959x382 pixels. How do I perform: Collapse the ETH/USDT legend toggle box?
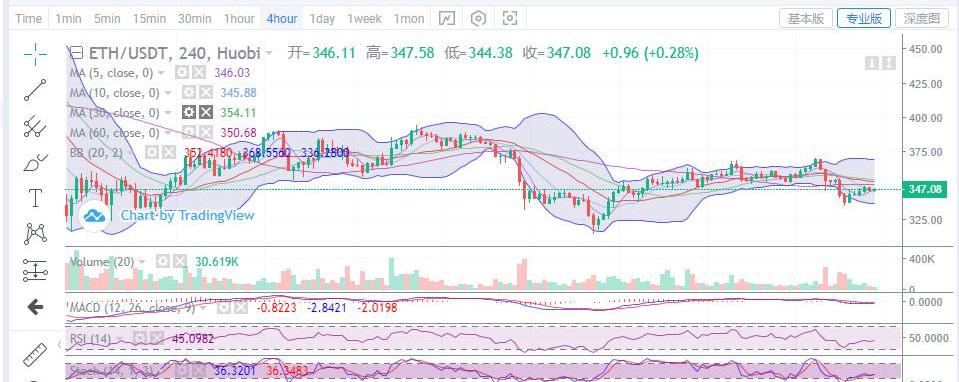tap(76, 53)
